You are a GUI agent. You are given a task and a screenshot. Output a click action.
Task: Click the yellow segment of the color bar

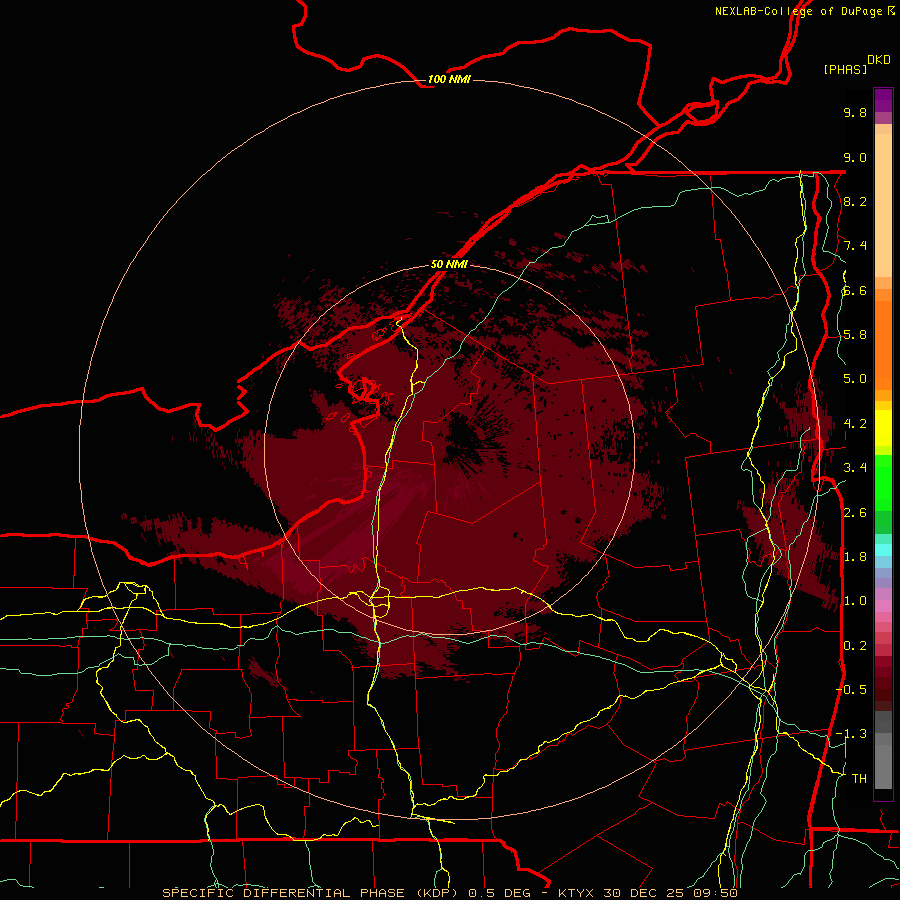pos(883,428)
